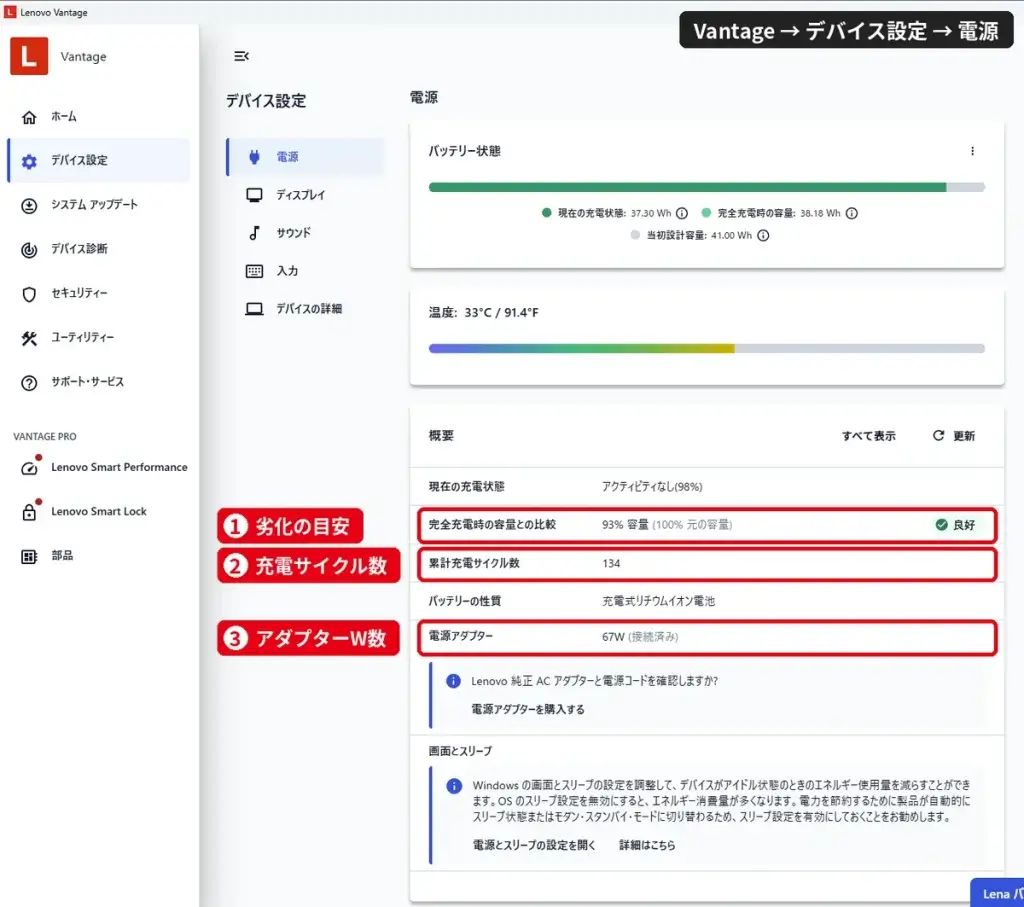Open サポート・サービス question mark icon
The width and height of the screenshot is (1024, 907).
click(x=29, y=383)
